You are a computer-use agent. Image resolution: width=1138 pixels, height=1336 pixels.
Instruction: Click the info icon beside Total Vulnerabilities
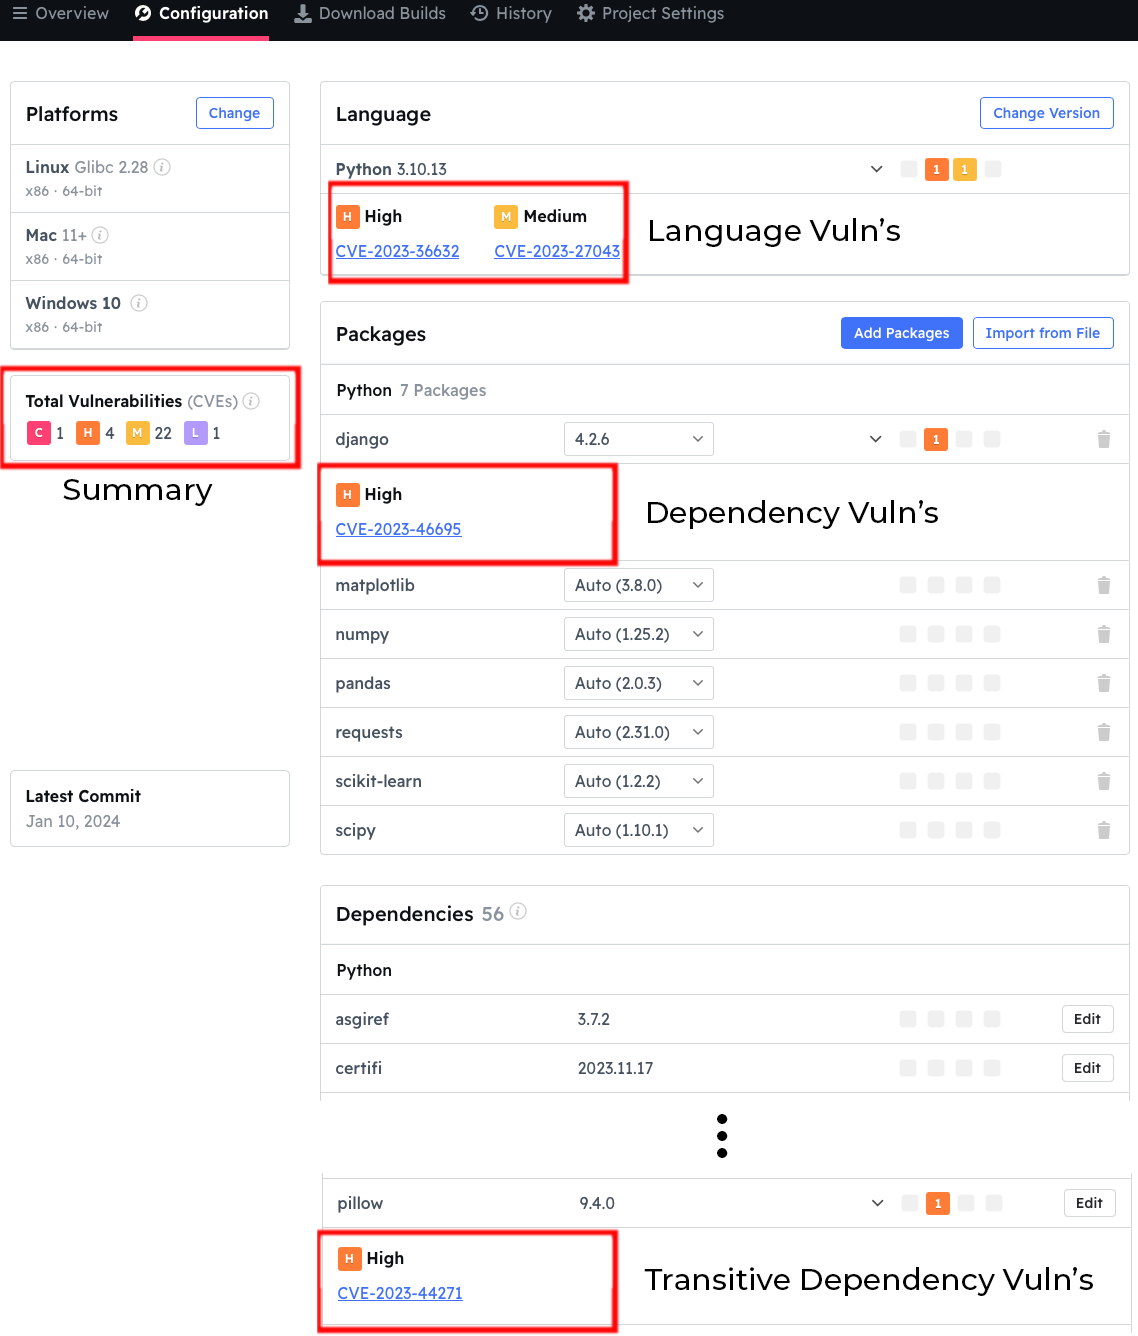tap(251, 401)
